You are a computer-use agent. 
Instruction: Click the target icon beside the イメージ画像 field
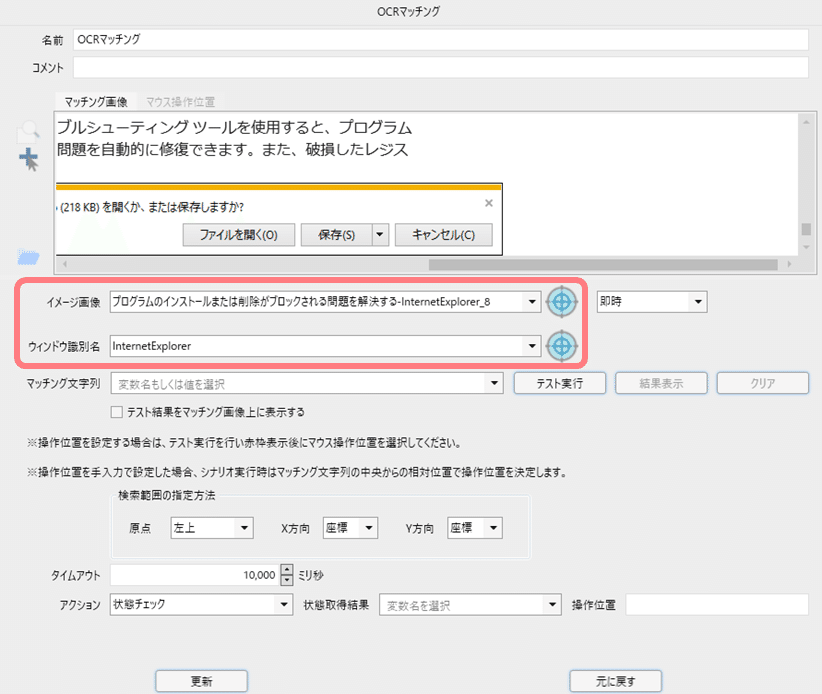click(x=561, y=301)
